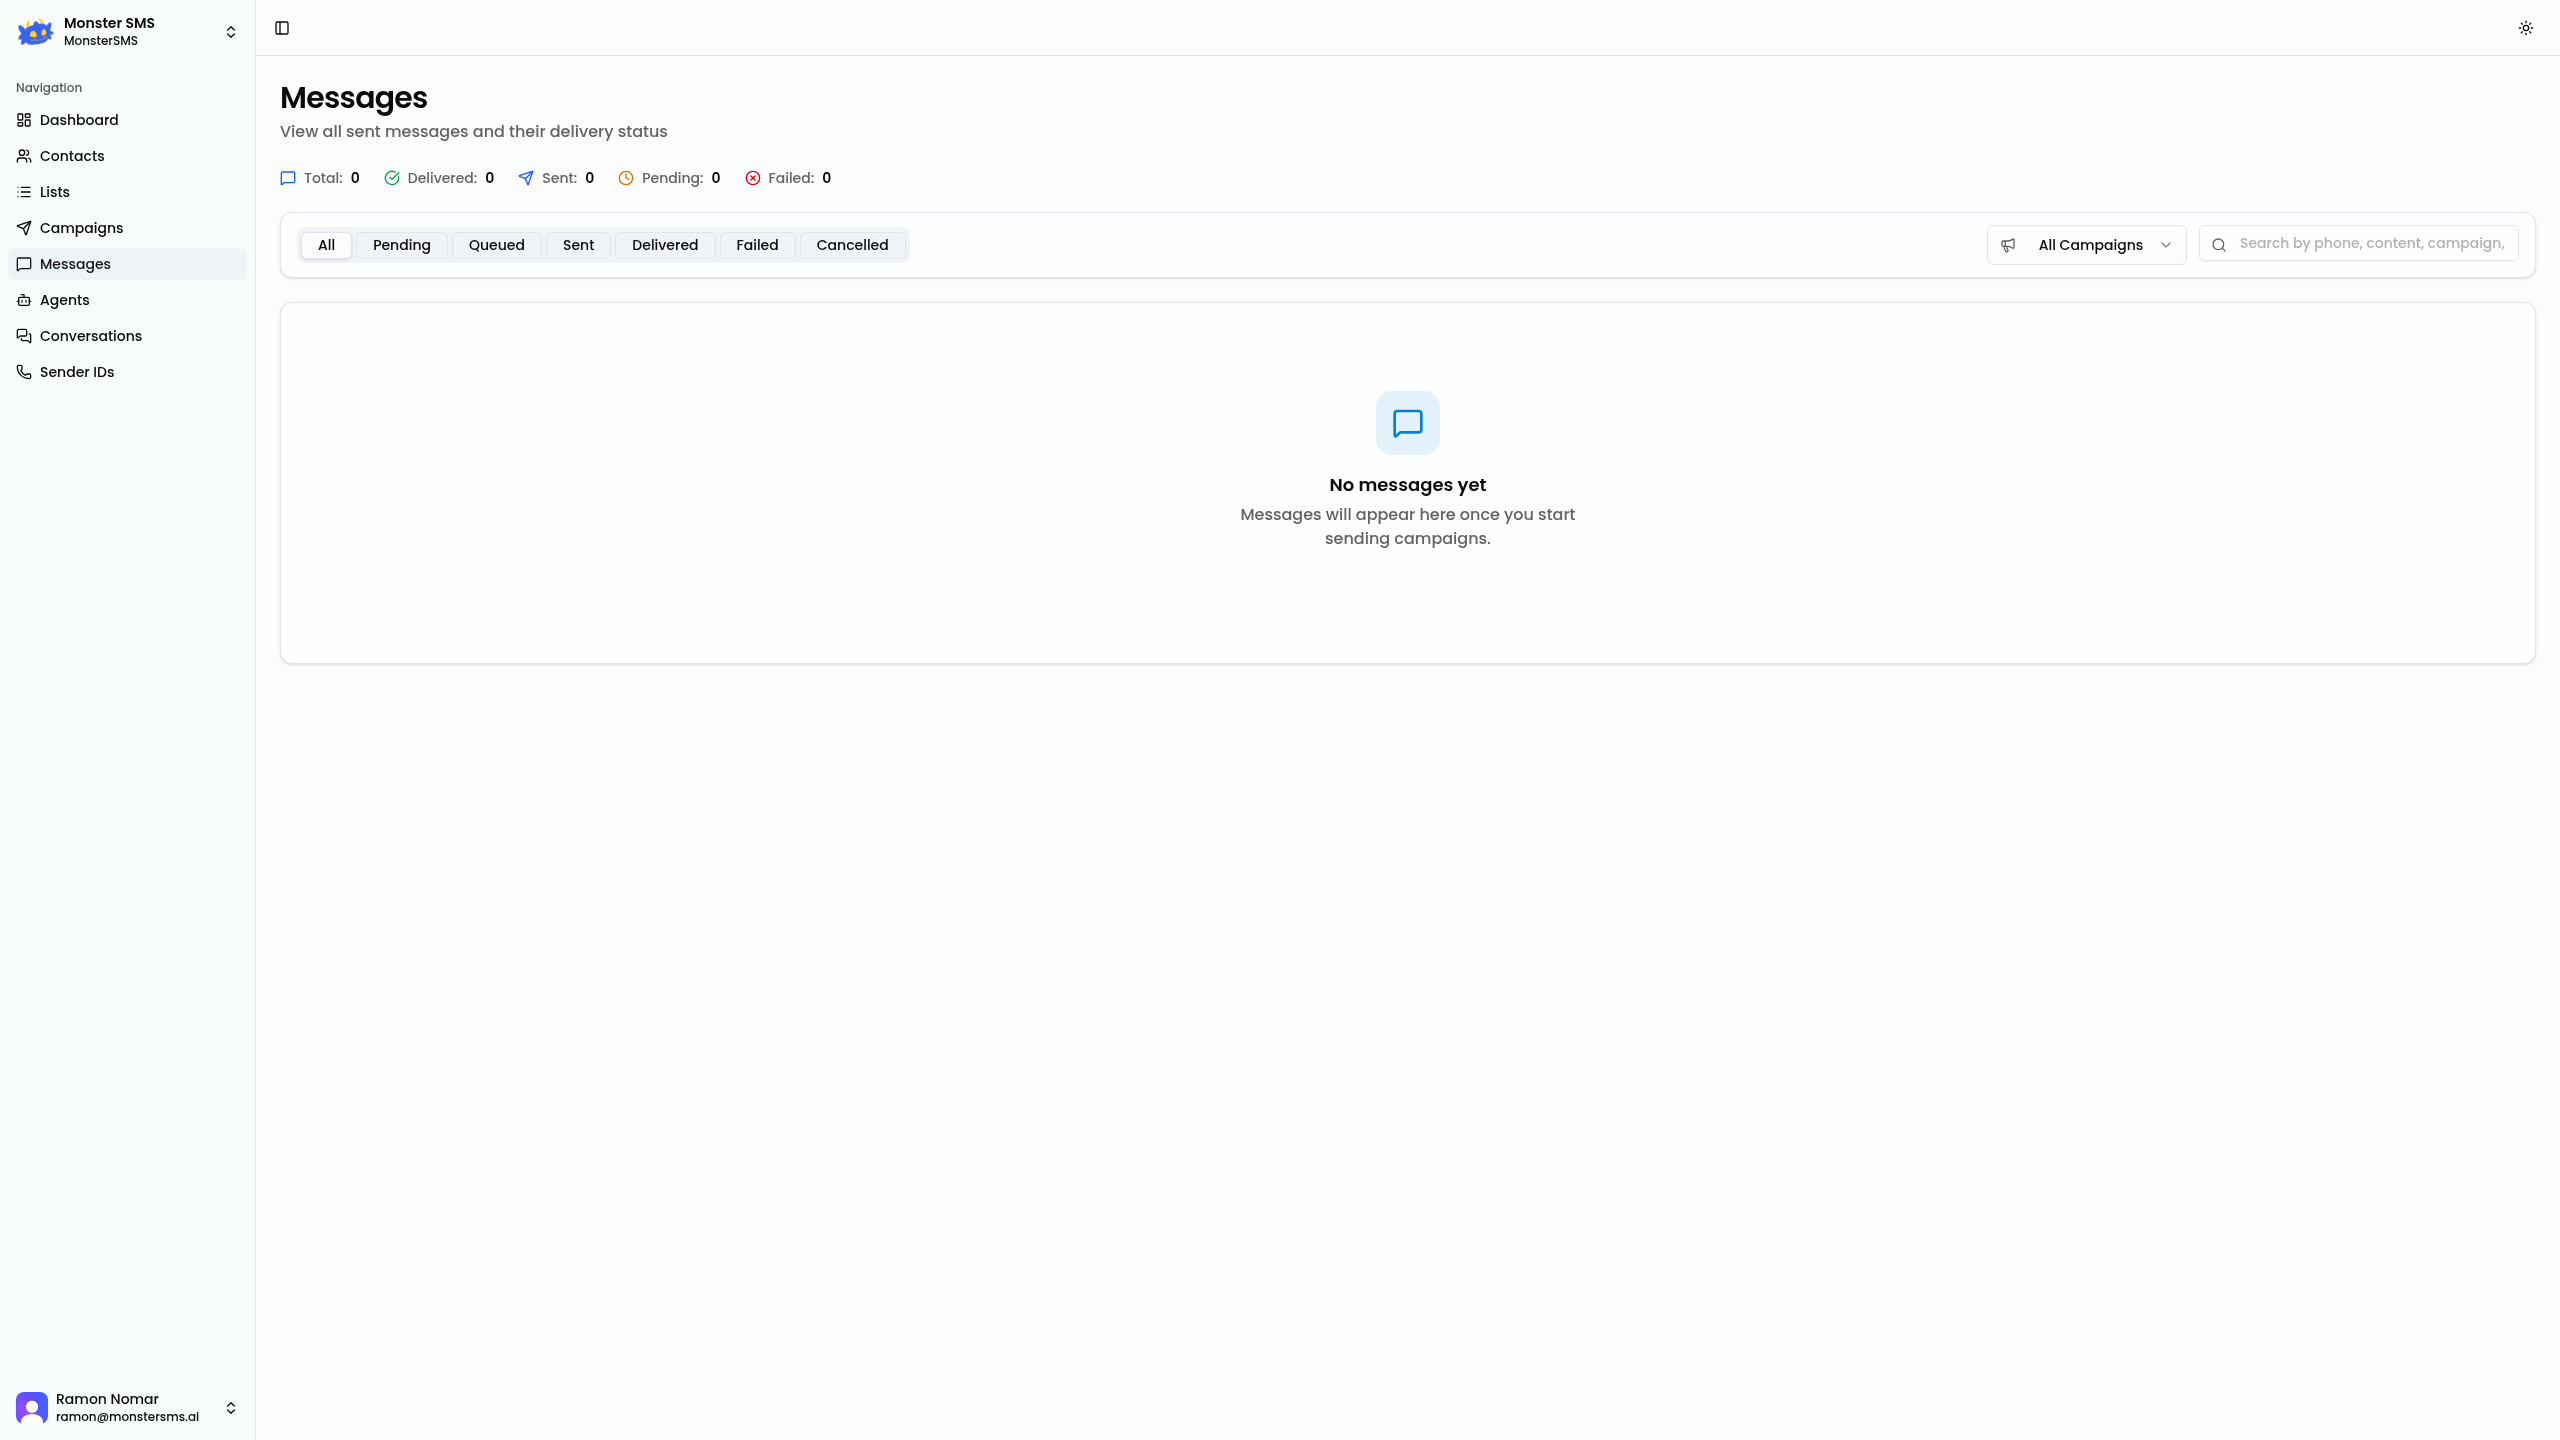Click the Messages page title
This screenshot has height=1440, width=2560.
pyautogui.click(x=354, y=98)
